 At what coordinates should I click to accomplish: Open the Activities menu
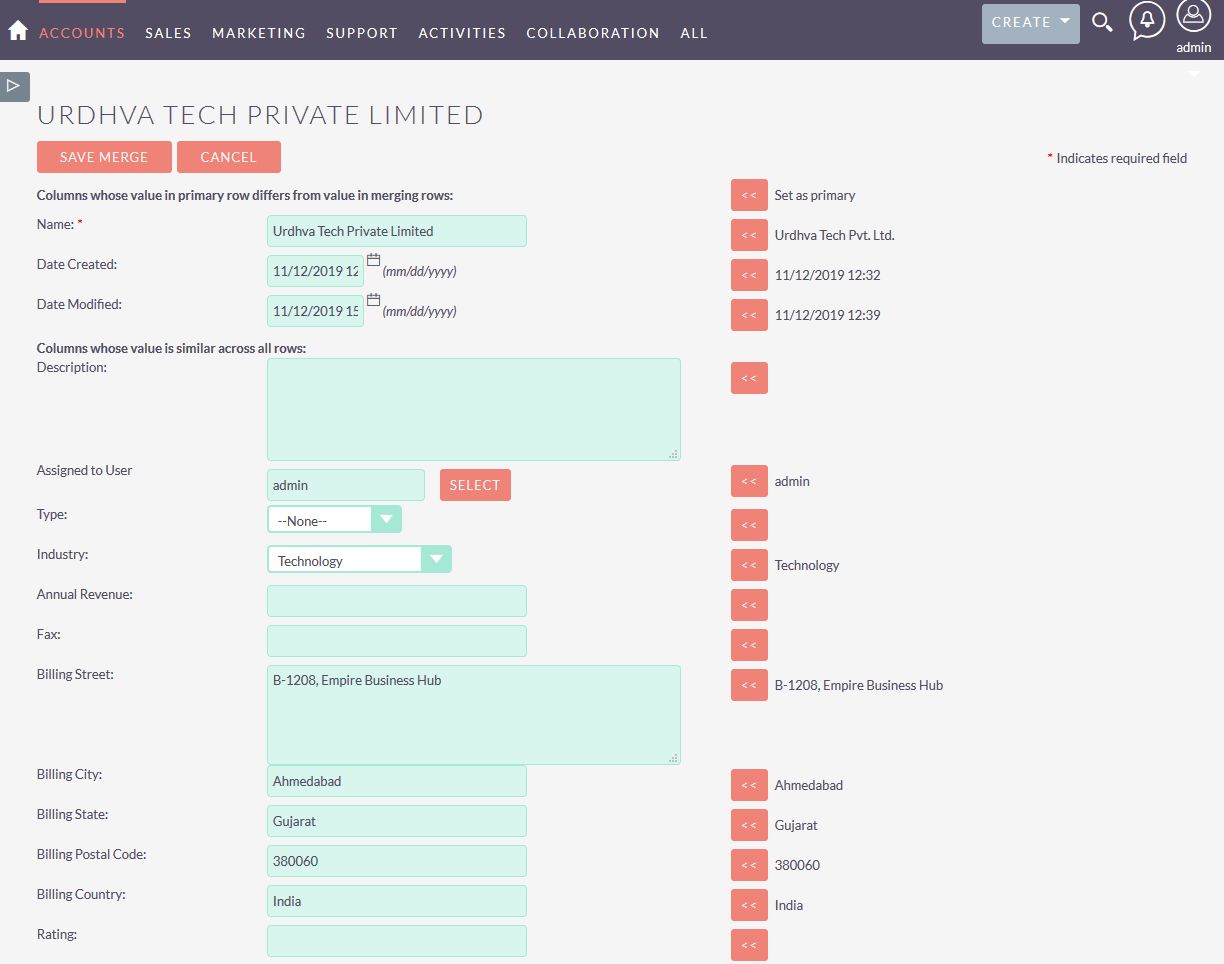(x=462, y=33)
